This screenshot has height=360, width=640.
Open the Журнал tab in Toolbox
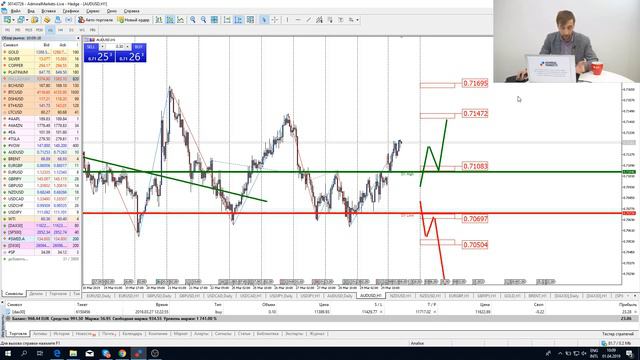coord(317,334)
